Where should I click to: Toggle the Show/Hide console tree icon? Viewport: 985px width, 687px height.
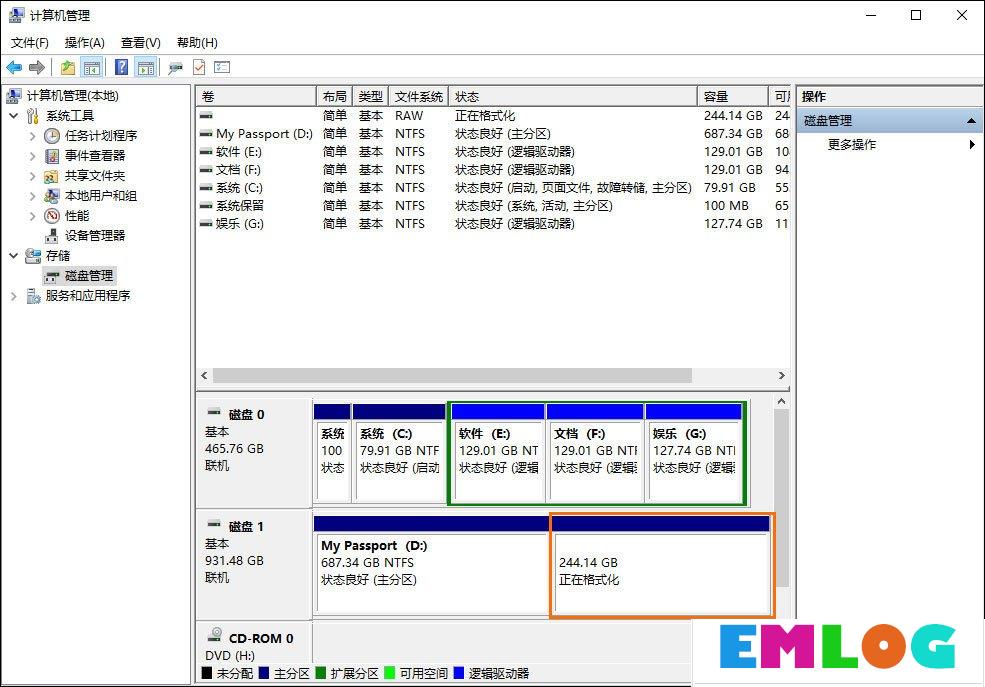click(92, 67)
